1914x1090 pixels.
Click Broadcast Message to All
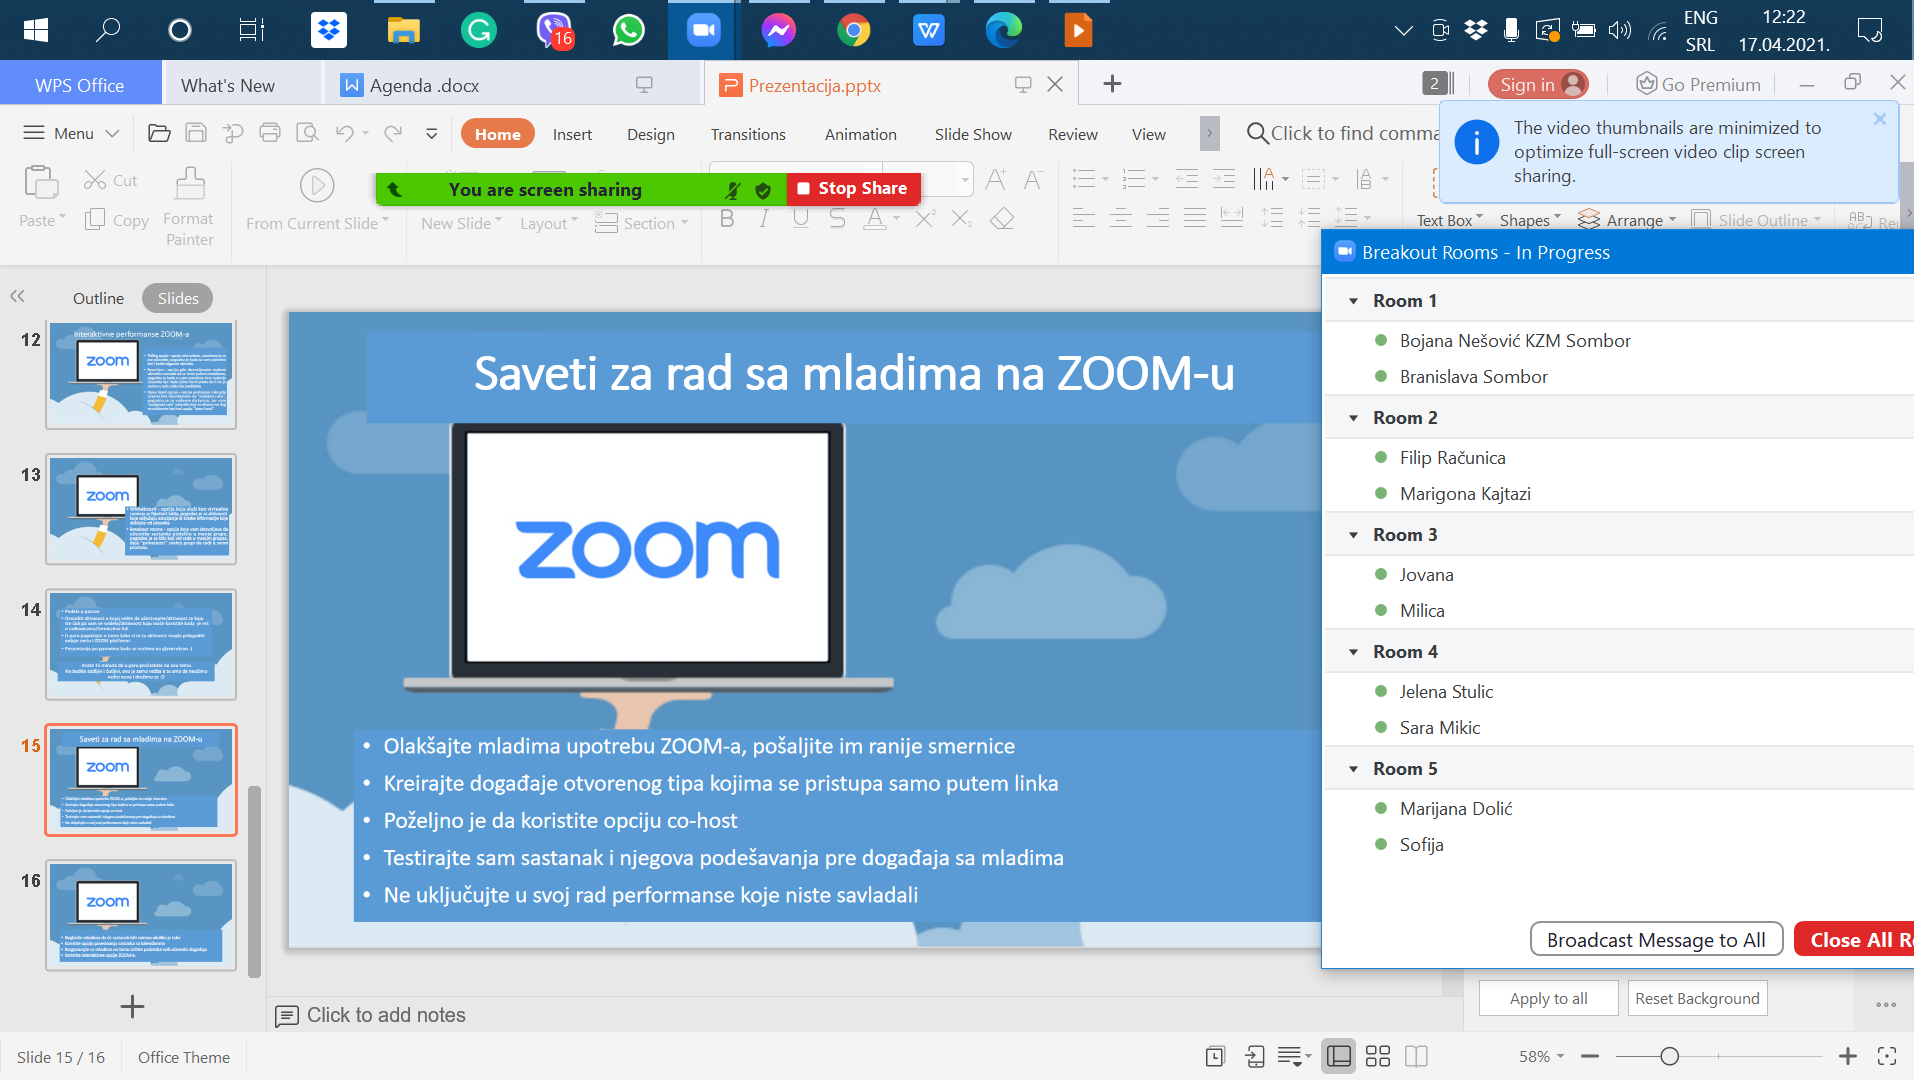pyautogui.click(x=1656, y=939)
